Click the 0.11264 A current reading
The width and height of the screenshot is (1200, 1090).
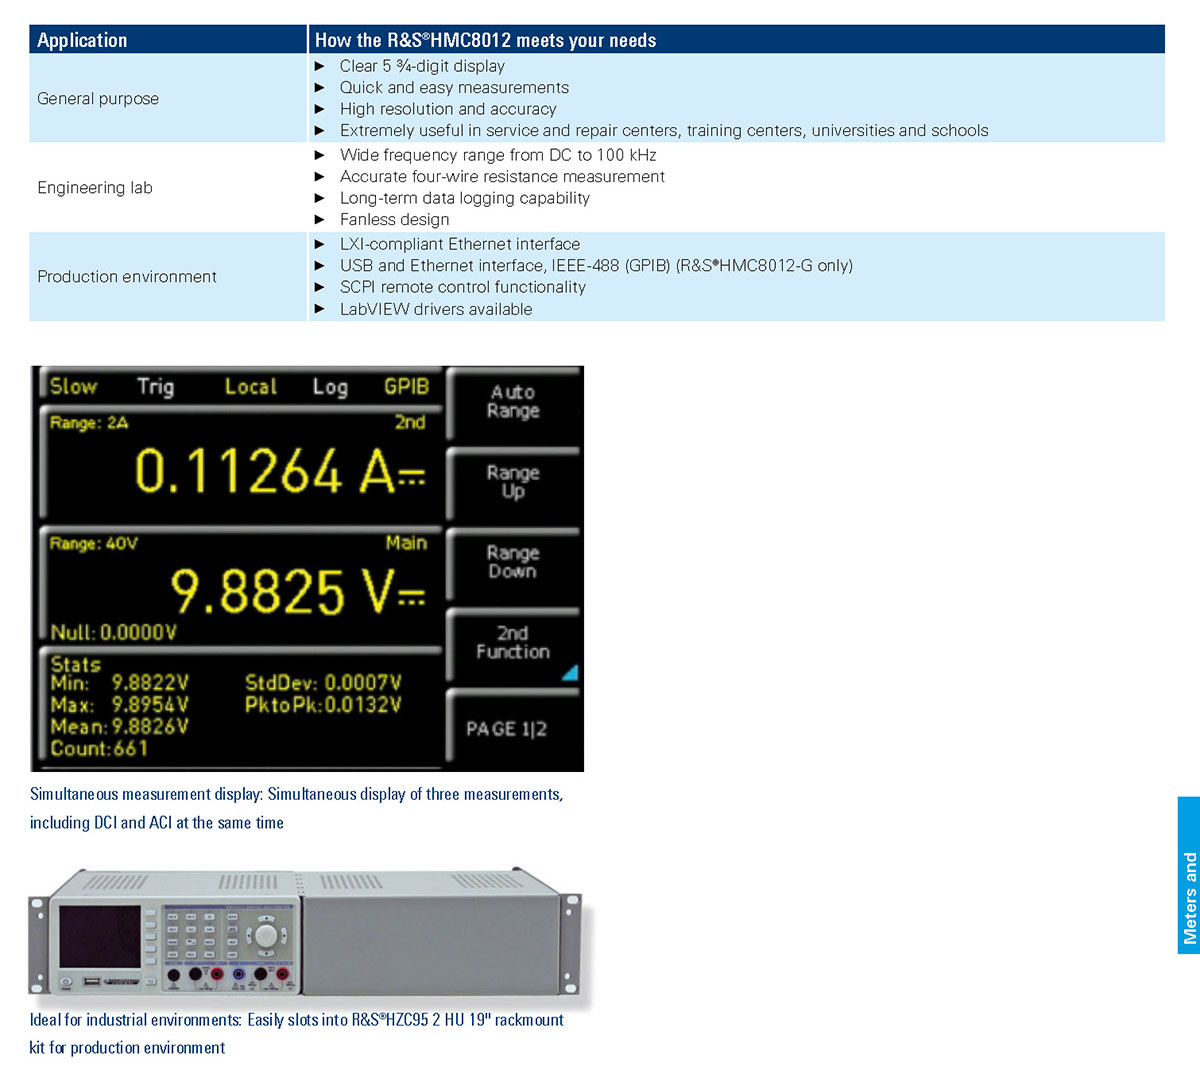280,471
